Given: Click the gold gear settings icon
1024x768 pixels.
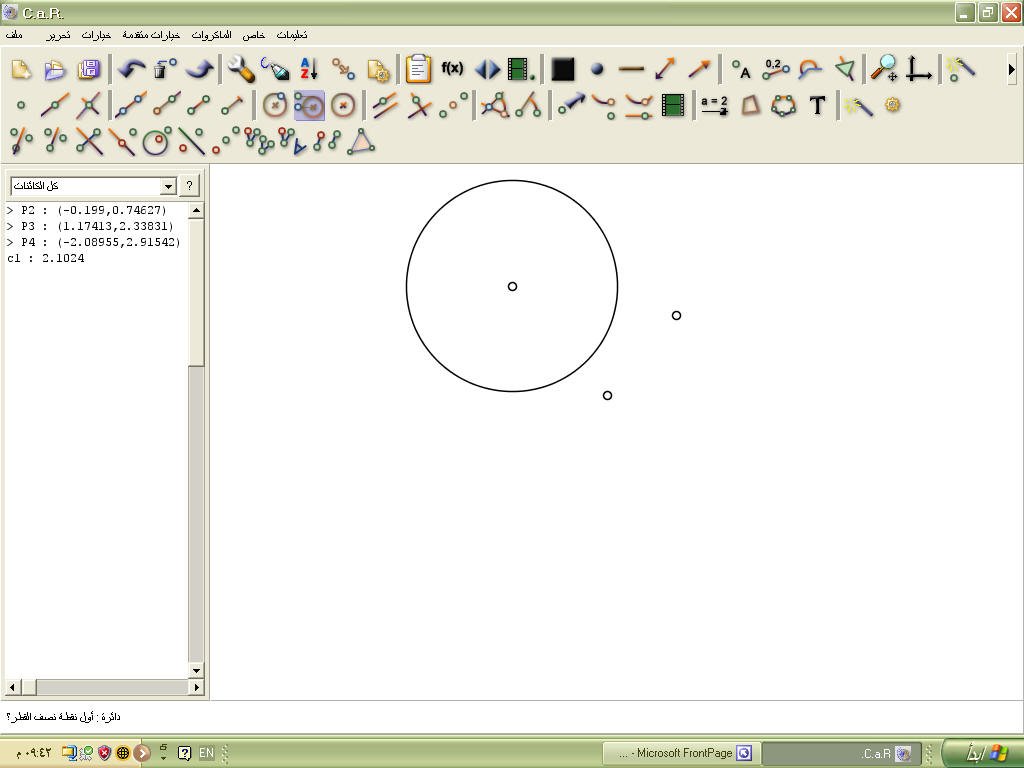Looking at the screenshot, I should click(x=893, y=104).
